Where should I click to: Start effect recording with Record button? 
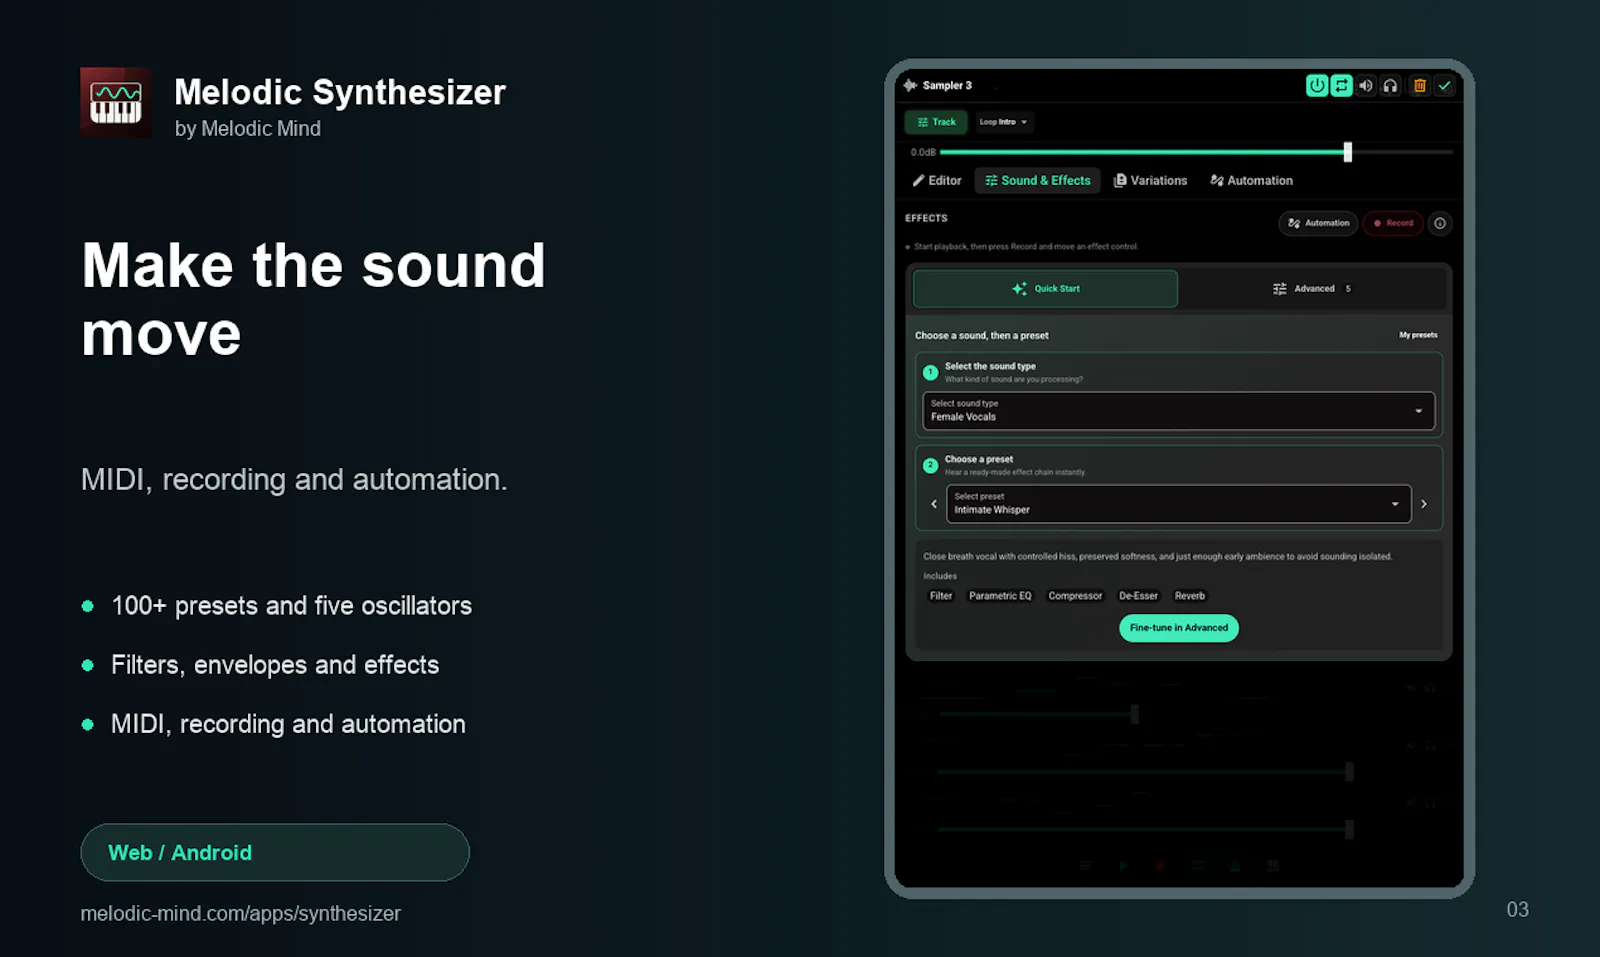[x=1393, y=223]
